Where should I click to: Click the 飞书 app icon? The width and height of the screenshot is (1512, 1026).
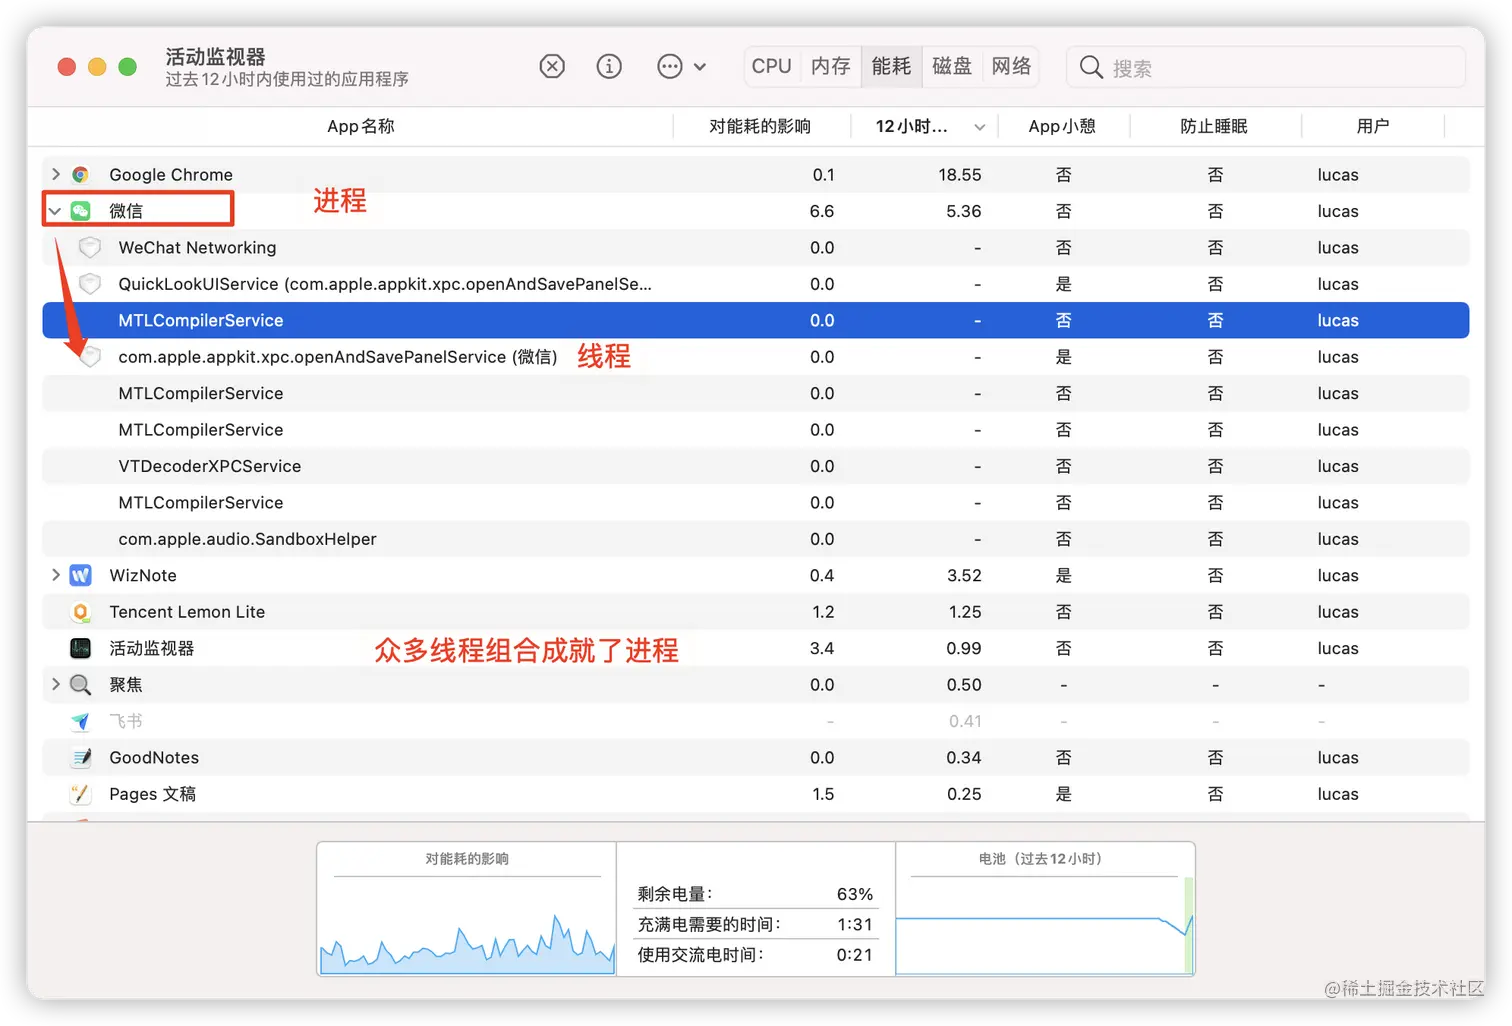tap(80, 720)
